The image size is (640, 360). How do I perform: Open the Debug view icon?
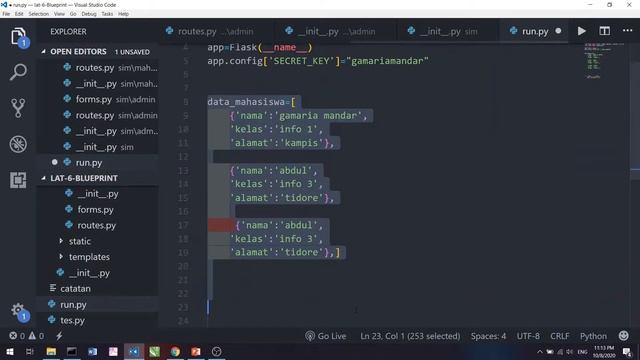click(x=18, y=144)
